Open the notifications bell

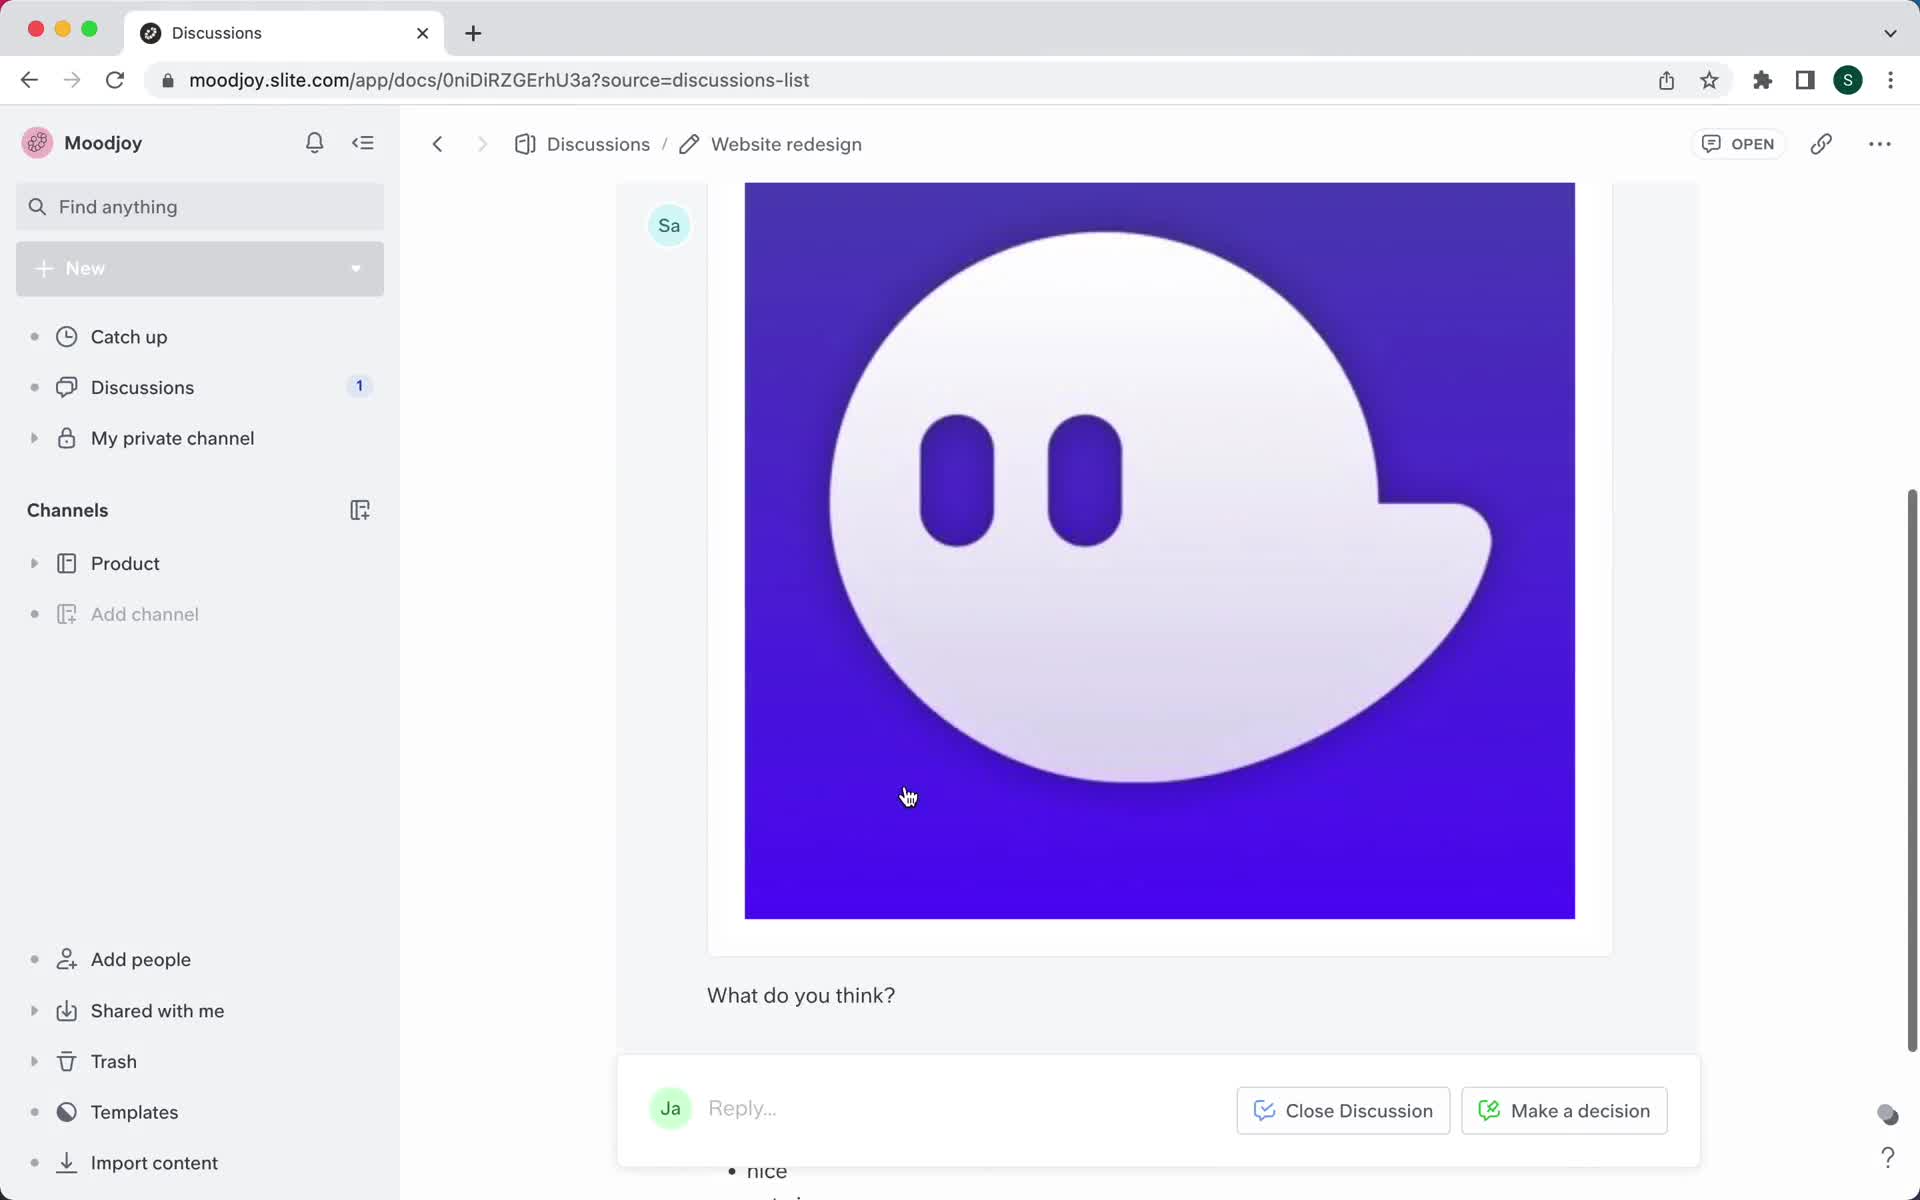point(314,143)
